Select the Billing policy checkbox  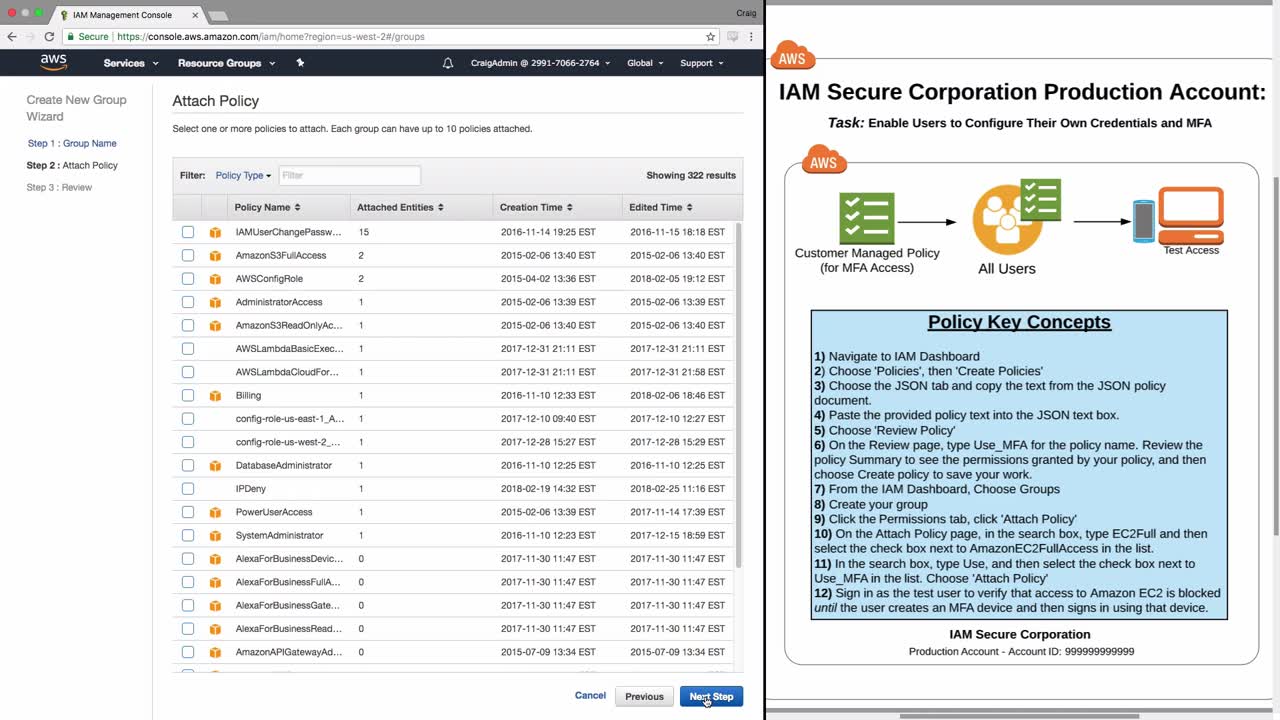click(x=188, y=396)
